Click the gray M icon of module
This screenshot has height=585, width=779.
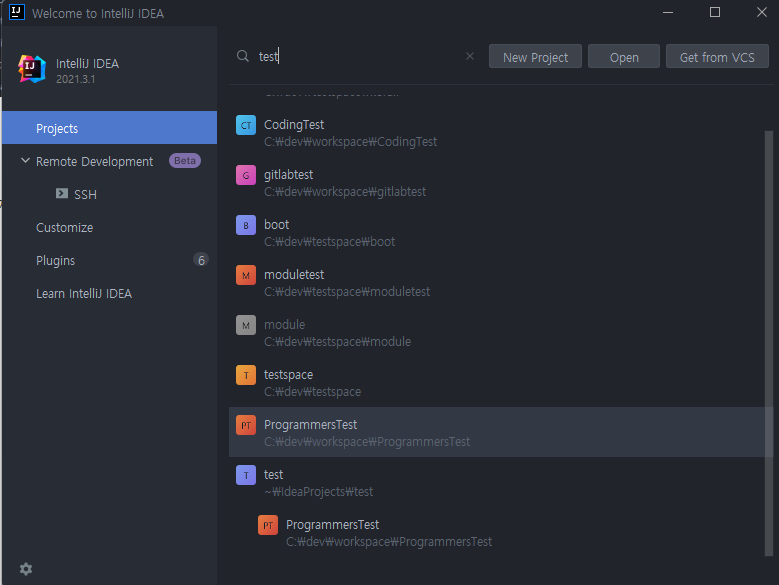246,325
